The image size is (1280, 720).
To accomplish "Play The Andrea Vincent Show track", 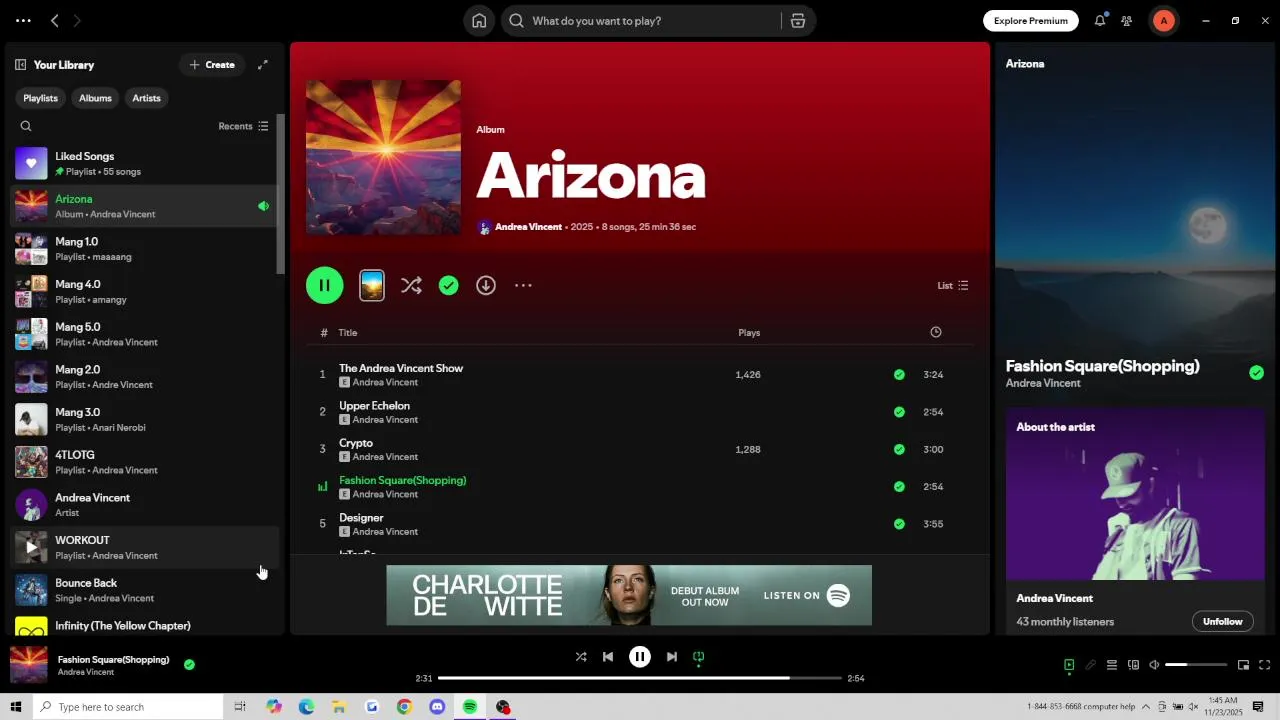I will 401,368.
